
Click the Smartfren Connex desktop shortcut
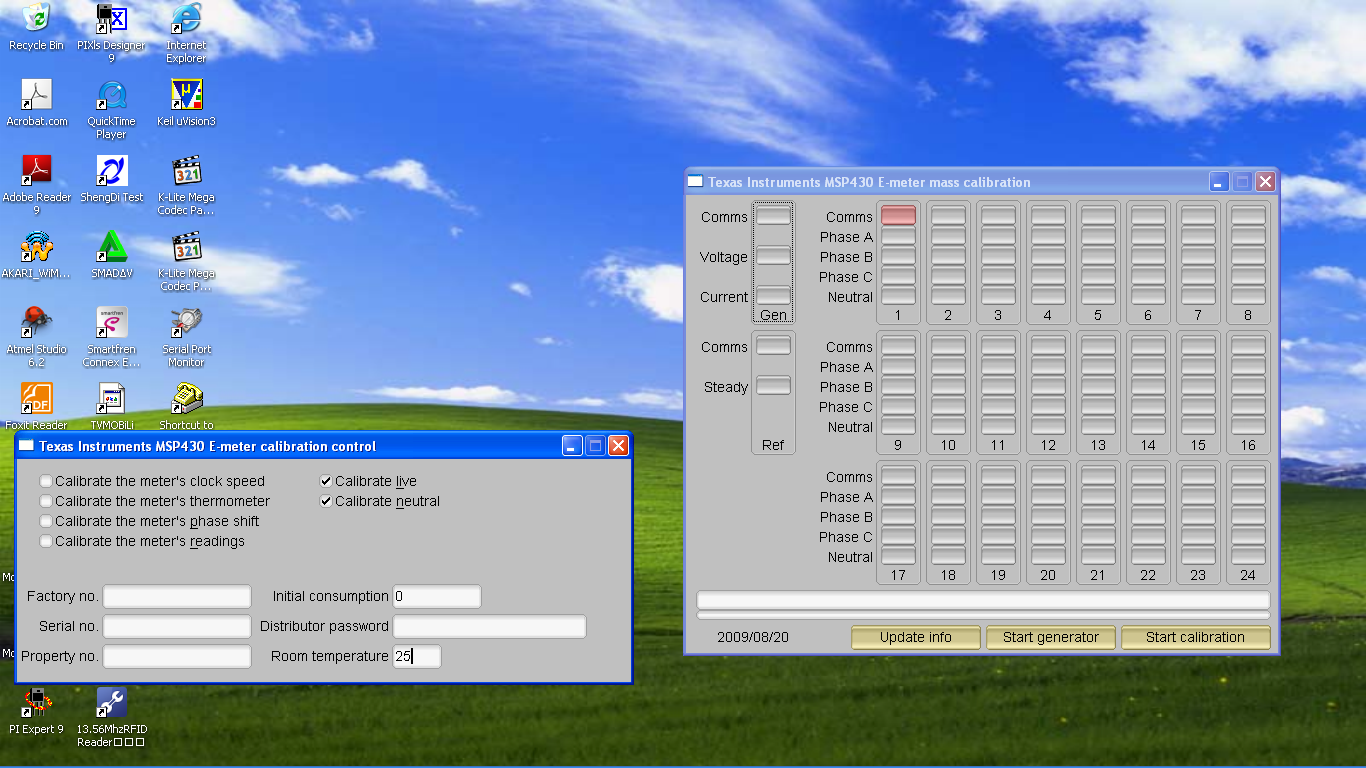[111, 337]
